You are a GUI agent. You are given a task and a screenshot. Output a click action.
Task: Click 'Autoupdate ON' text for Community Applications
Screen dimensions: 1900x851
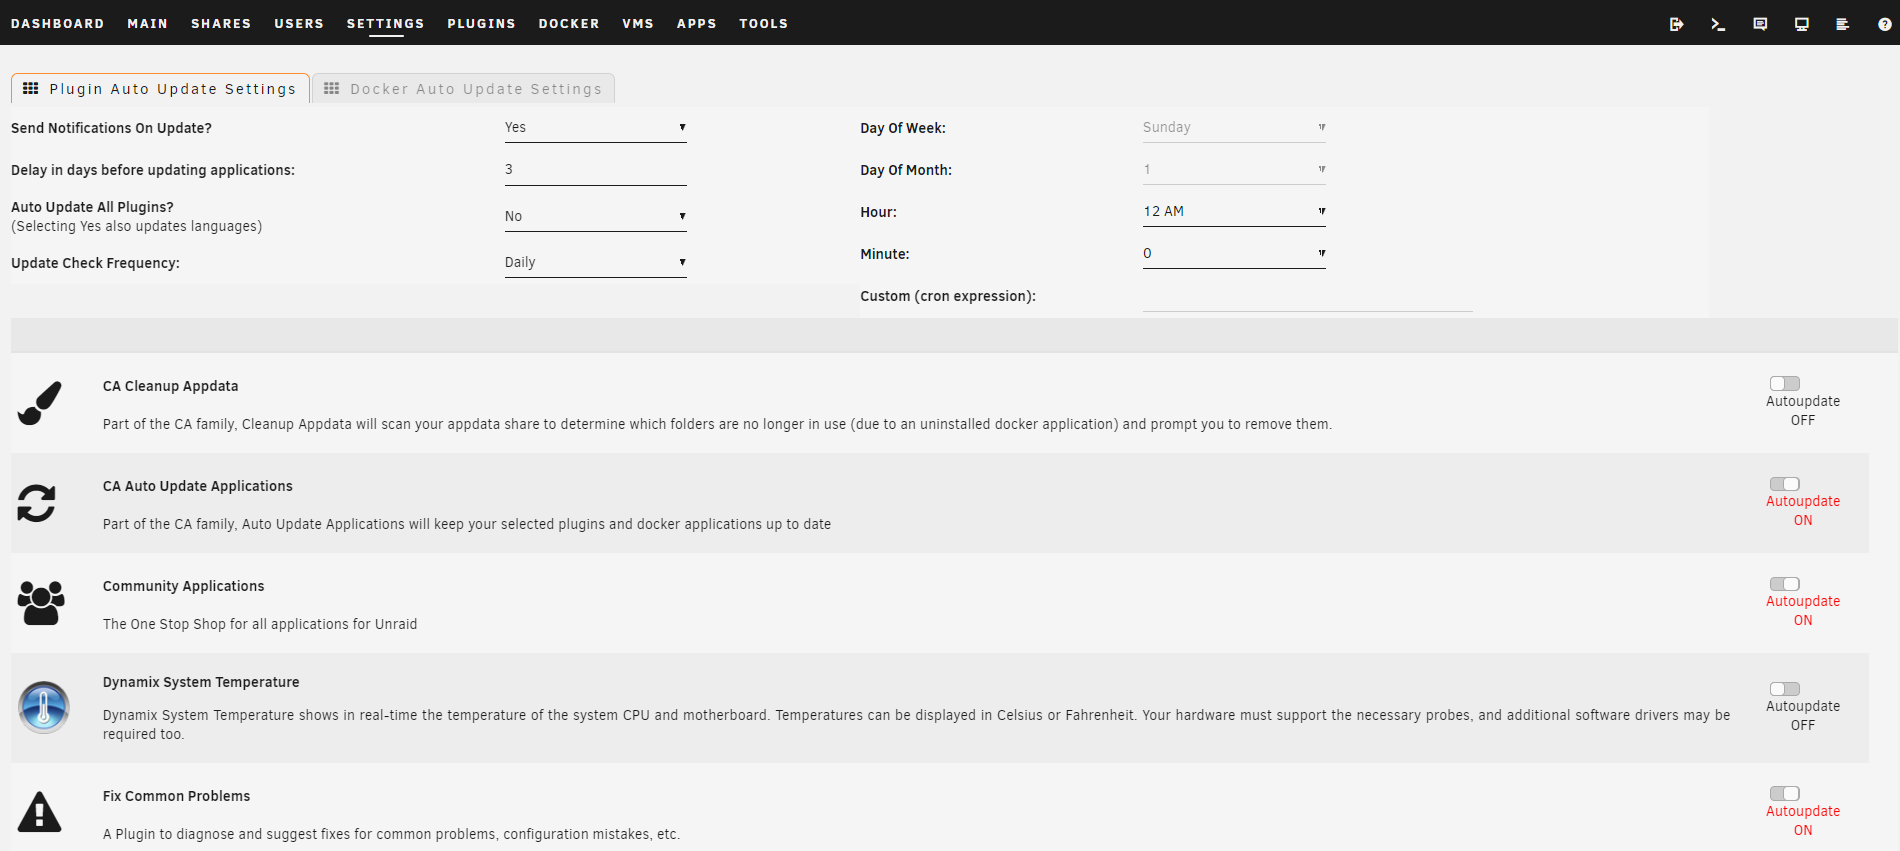click(1803, 611)
